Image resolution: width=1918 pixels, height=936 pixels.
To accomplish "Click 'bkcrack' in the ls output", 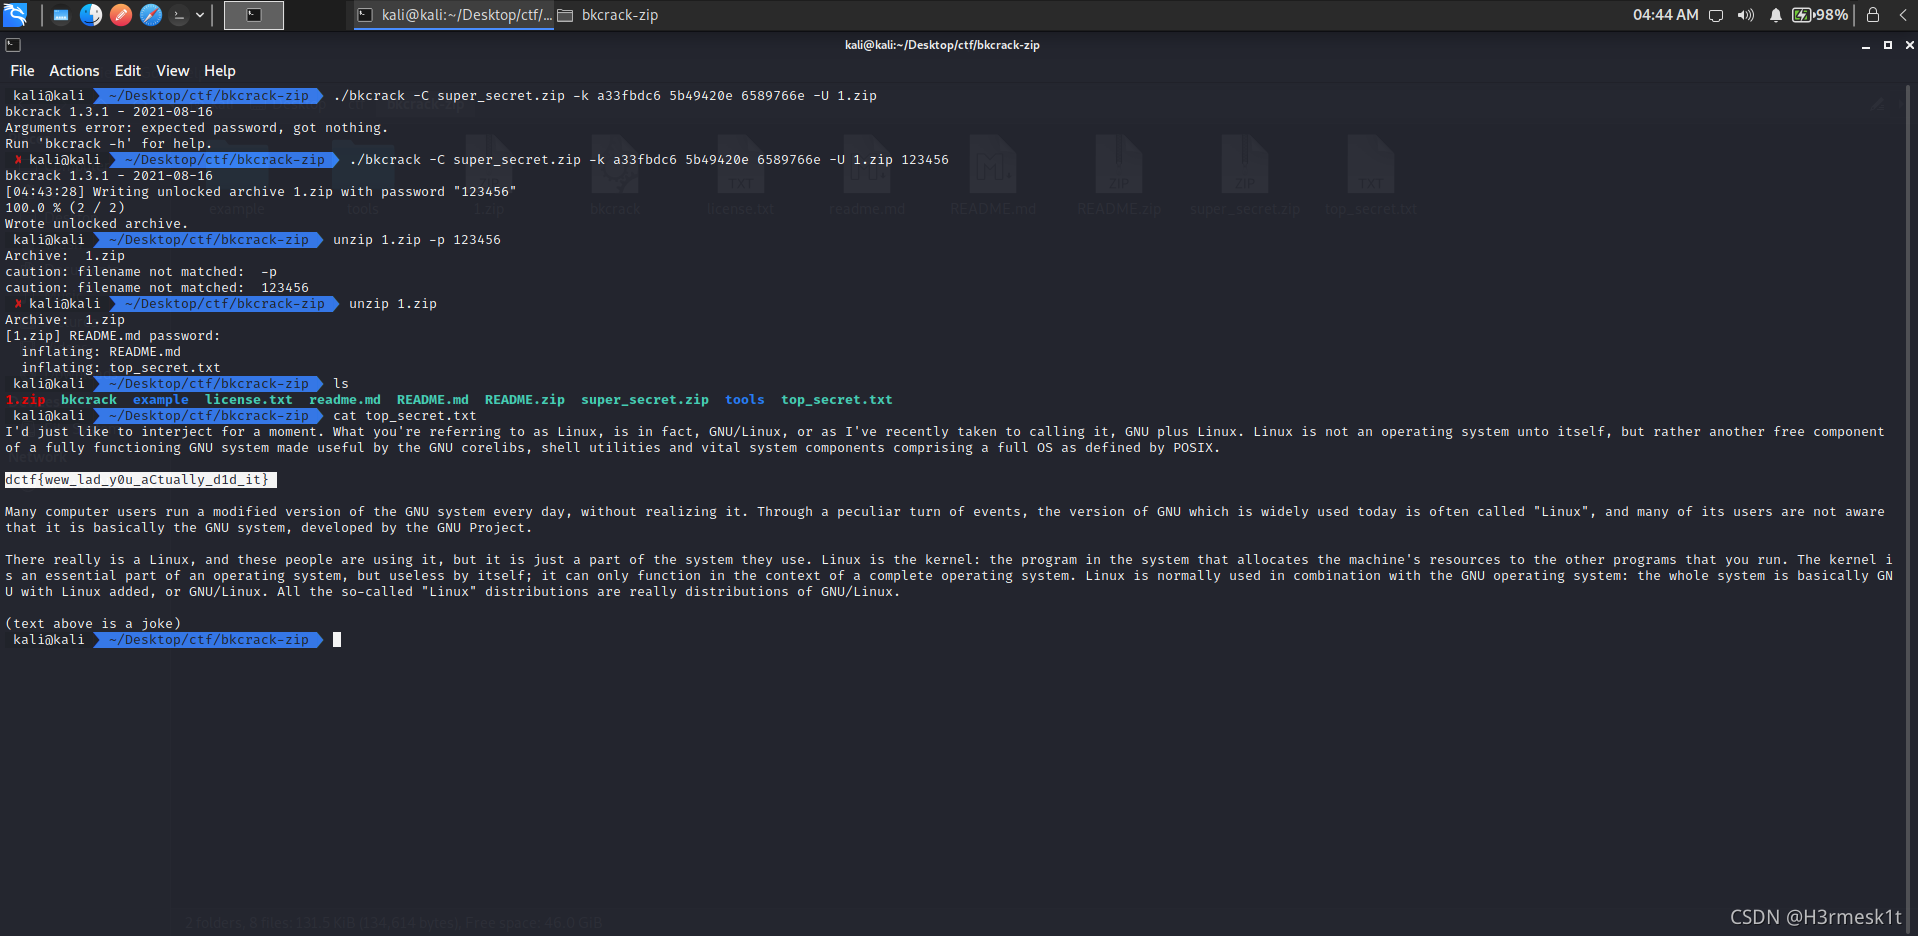I will (x=89, y=400).
